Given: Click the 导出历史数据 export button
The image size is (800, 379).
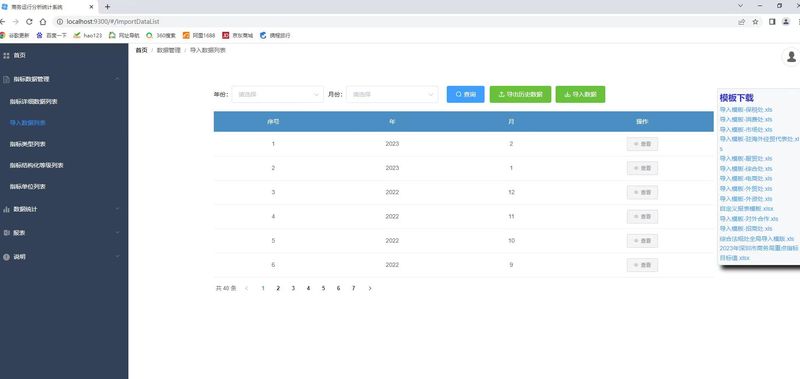Looking at the screenshot, I should pos(520,94).
